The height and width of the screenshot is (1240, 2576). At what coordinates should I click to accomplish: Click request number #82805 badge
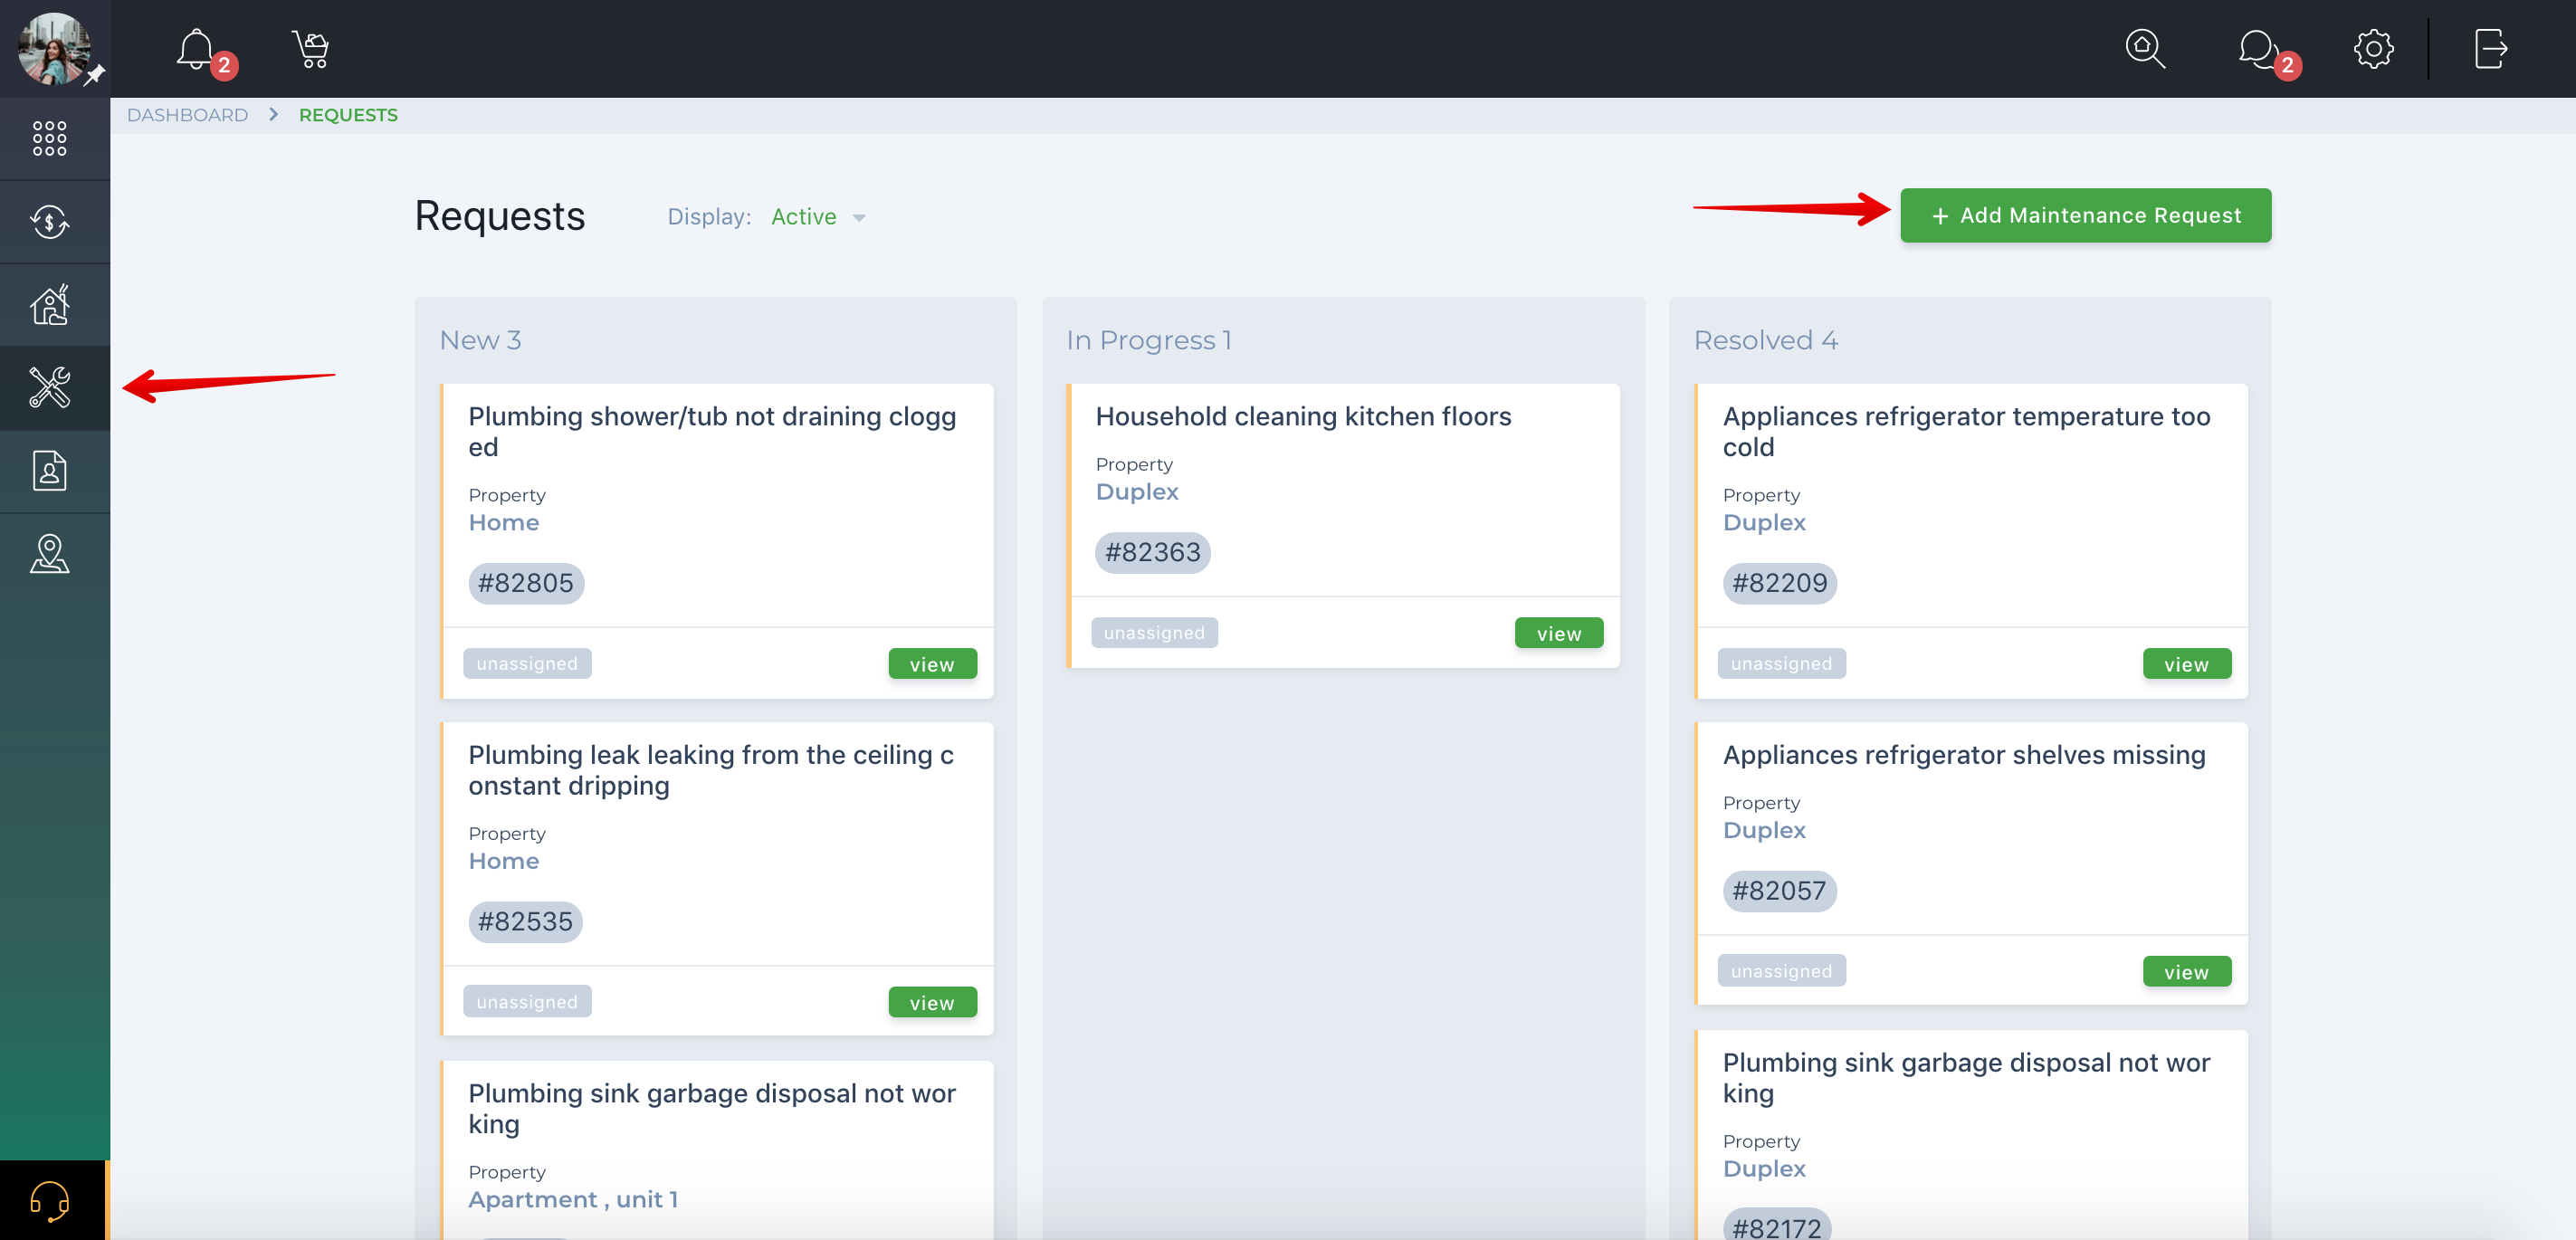[x=525, y=583]
